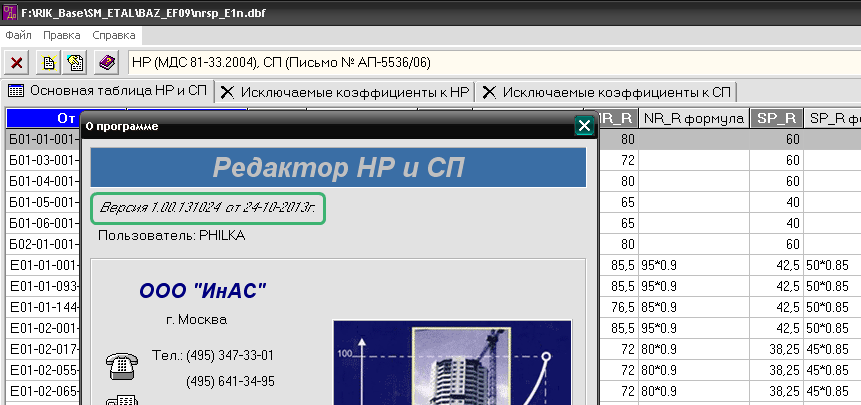
Task: Select row Е01-01-144
Action: coord(43,307)
